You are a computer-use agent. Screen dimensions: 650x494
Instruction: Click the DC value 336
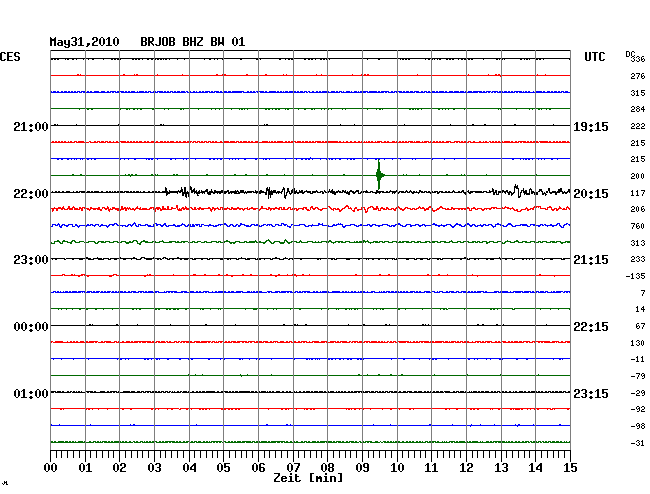coord(638,59)
